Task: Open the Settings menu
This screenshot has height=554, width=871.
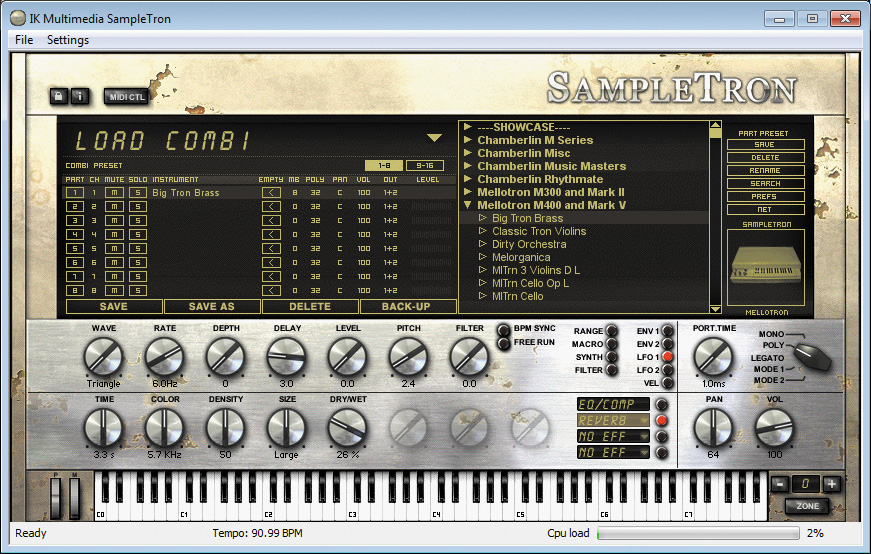Action: 68,40
